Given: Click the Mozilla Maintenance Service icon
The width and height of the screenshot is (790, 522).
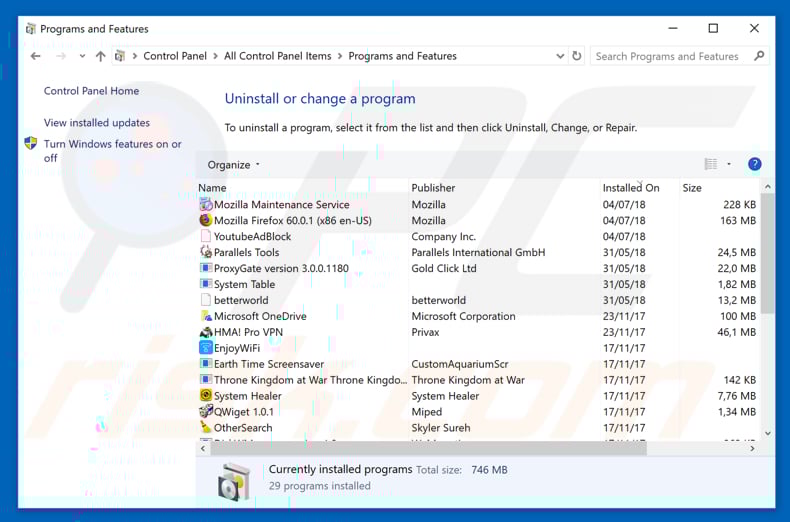Looking at the screenshot, I should [206, 204].
